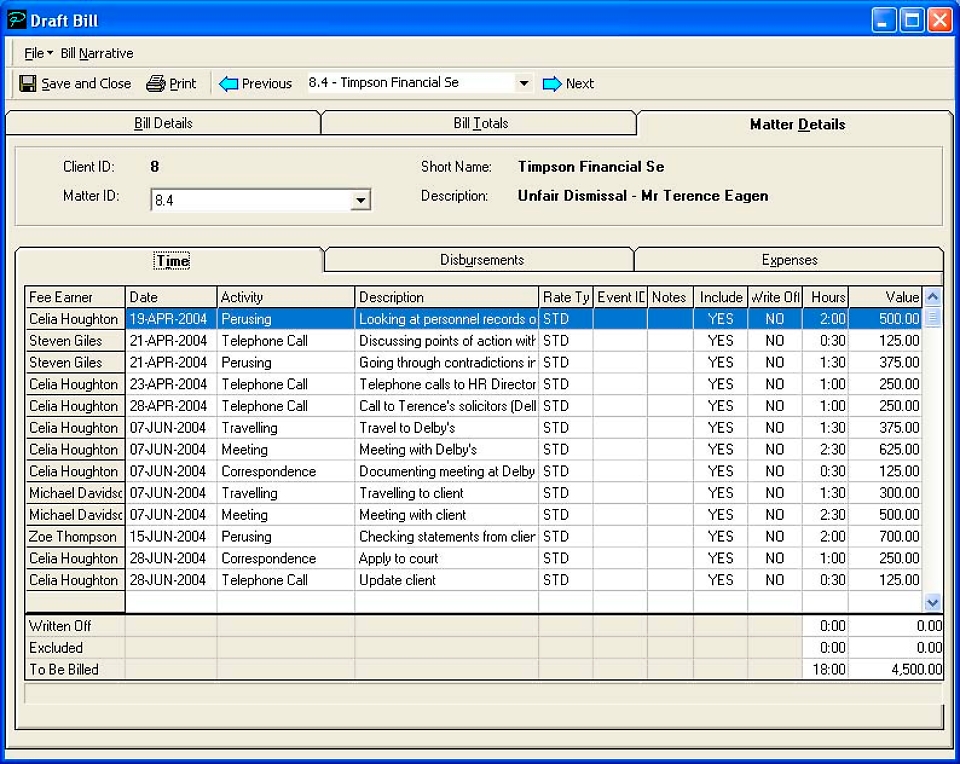Toggle Write Off NO for Travelling to client
The width and height of the screenshot is (960, 764).
click(774, 493)
